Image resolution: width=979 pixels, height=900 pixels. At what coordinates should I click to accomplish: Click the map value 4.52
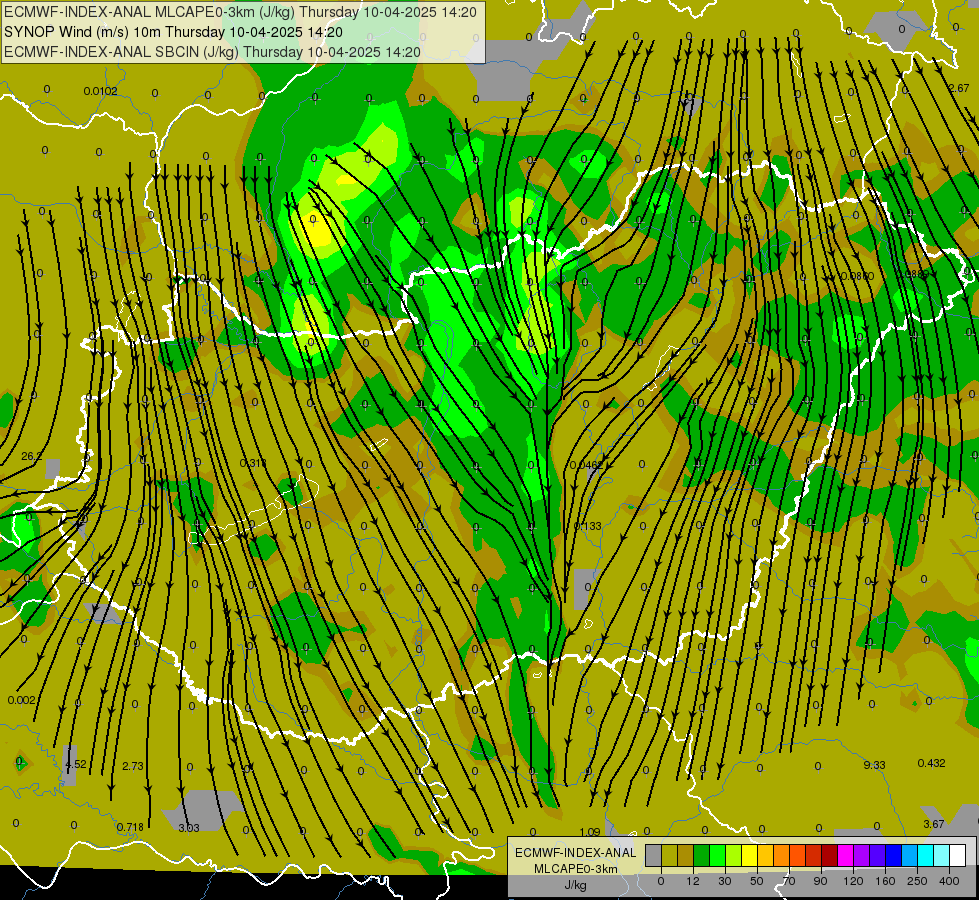point(76,764)
